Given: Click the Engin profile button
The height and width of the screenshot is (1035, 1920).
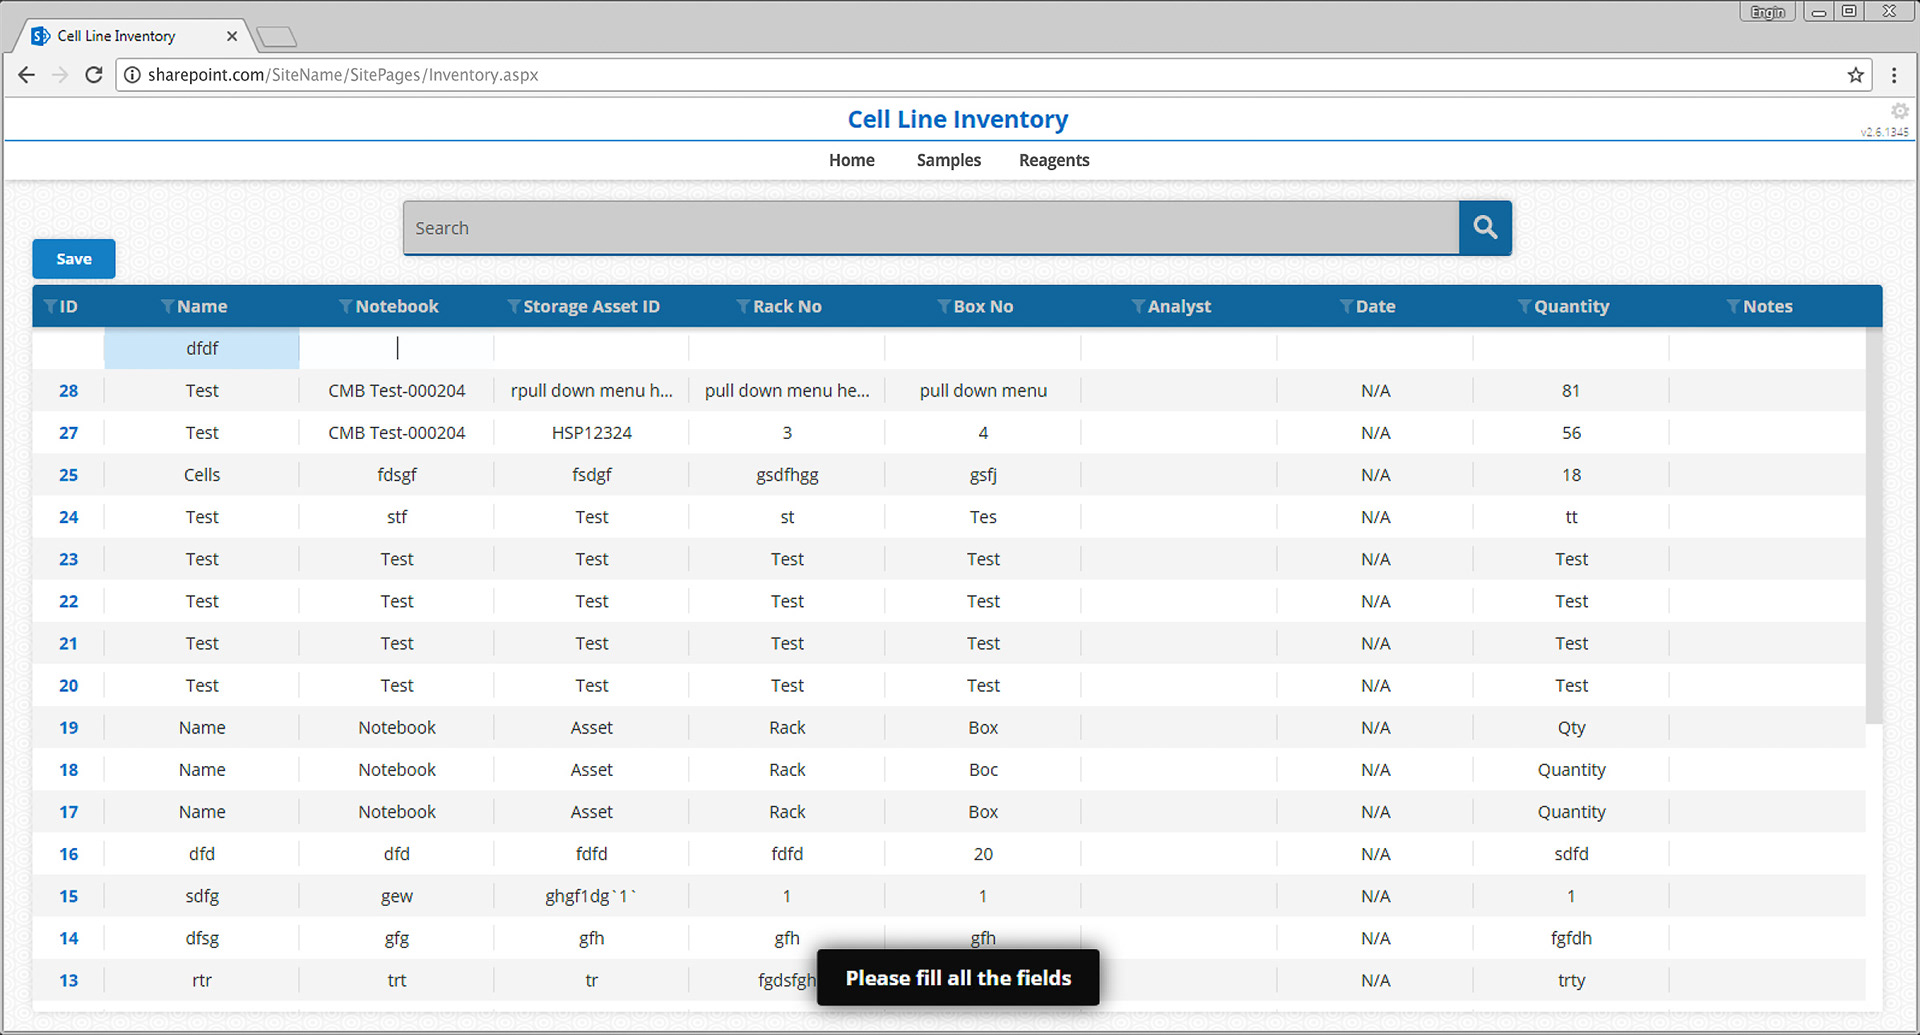Looking at the screenshot, I should (1768, 12).
